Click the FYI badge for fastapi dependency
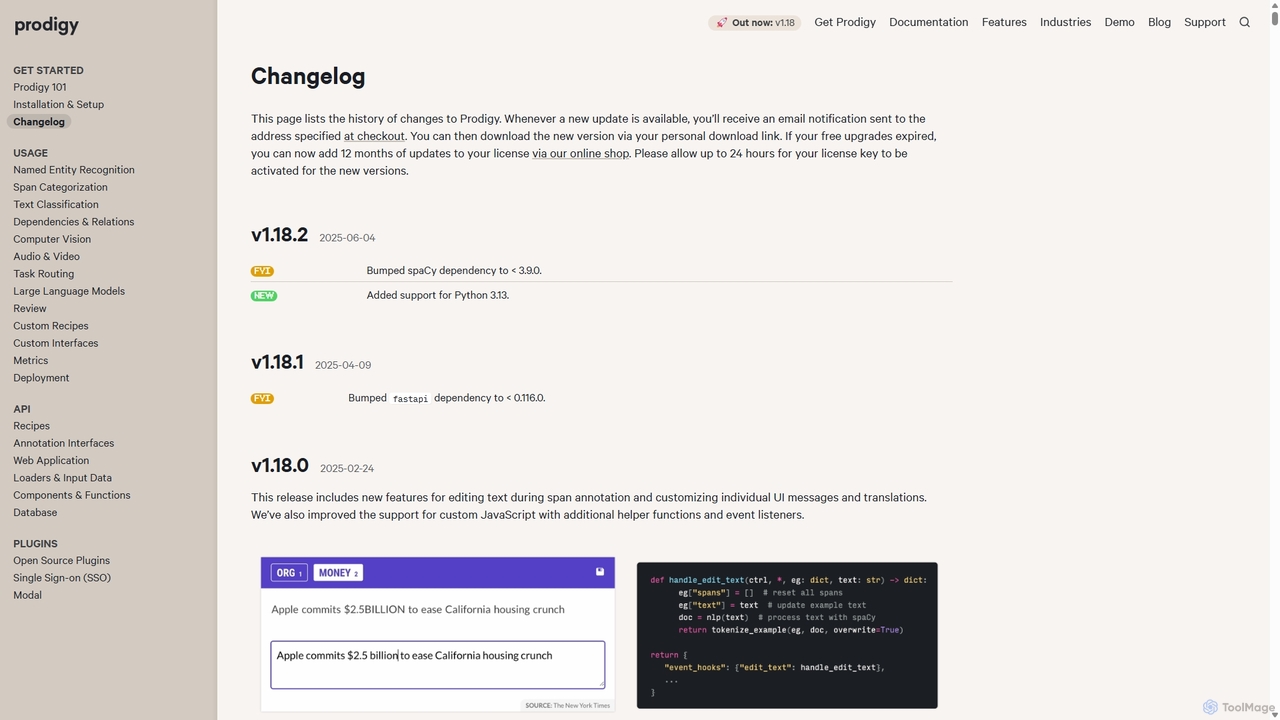This screenshot has height=720, width=1280. point(262,398)
